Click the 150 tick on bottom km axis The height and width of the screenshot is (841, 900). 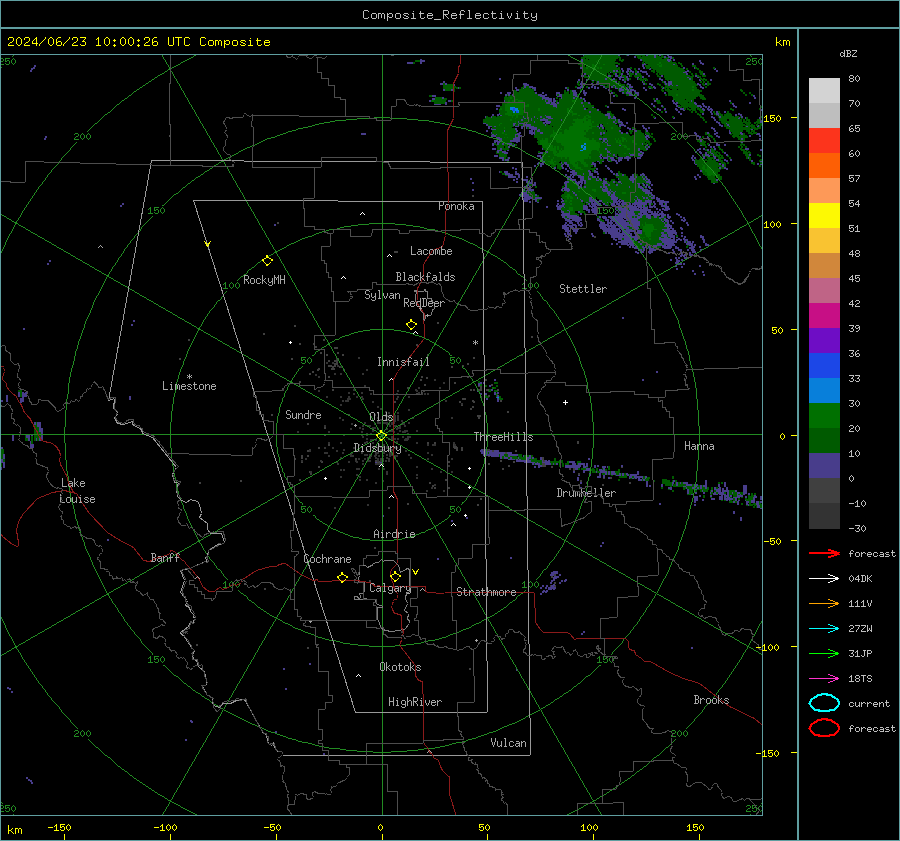695,828
